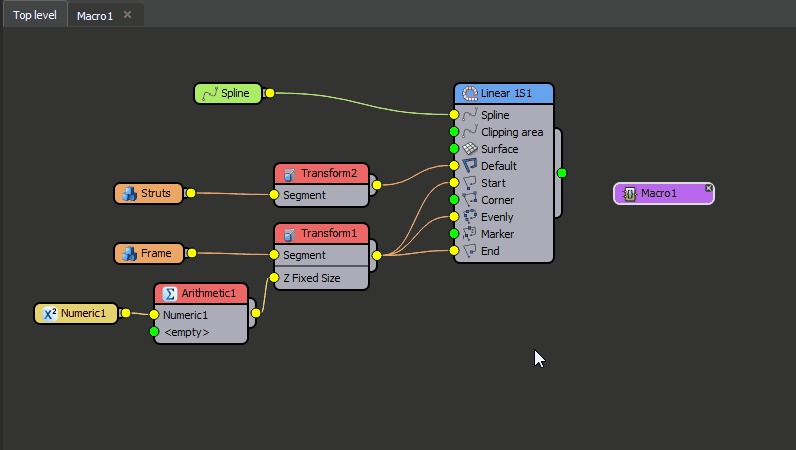The image size is (796, 450).
Task: Click the Macro1 node icon
Action: point(629,193)
